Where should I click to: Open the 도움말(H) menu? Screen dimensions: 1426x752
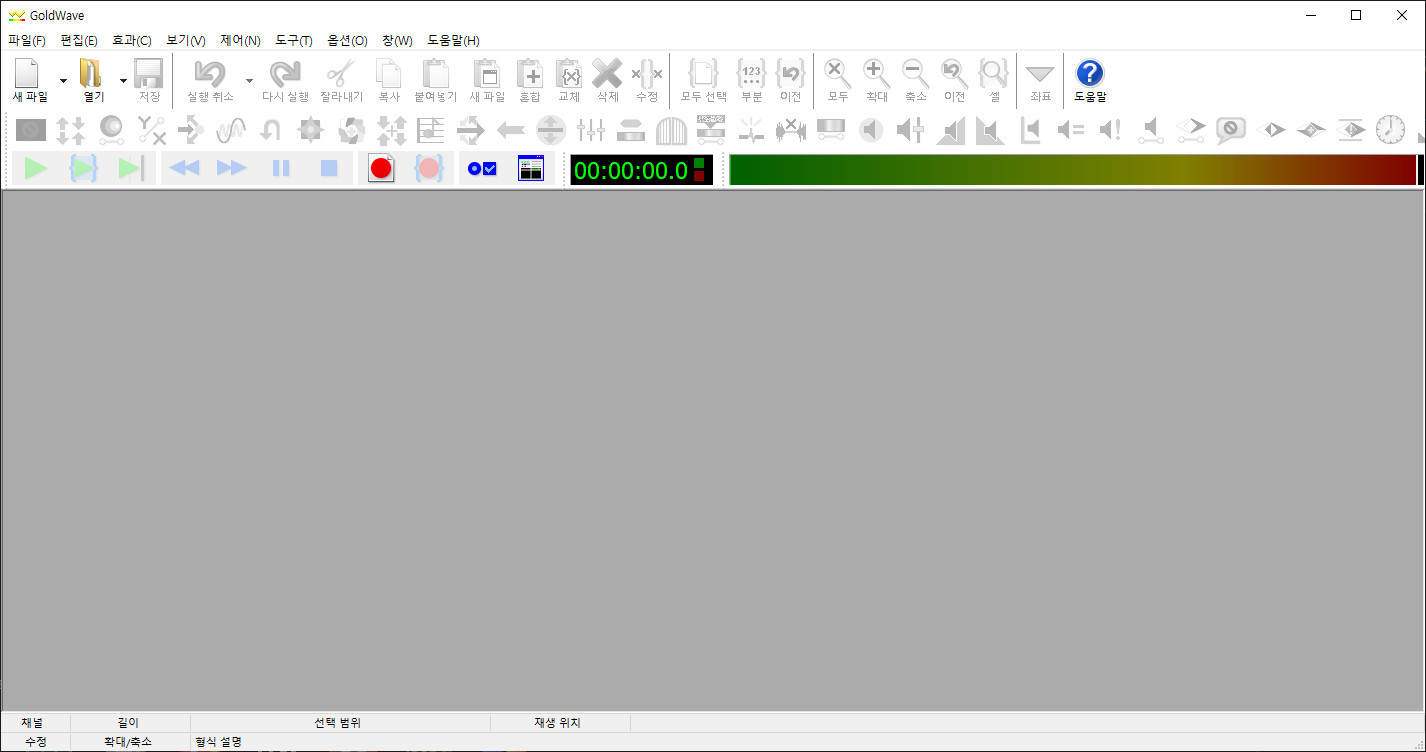pyautogui.click(x=453, y=40)
